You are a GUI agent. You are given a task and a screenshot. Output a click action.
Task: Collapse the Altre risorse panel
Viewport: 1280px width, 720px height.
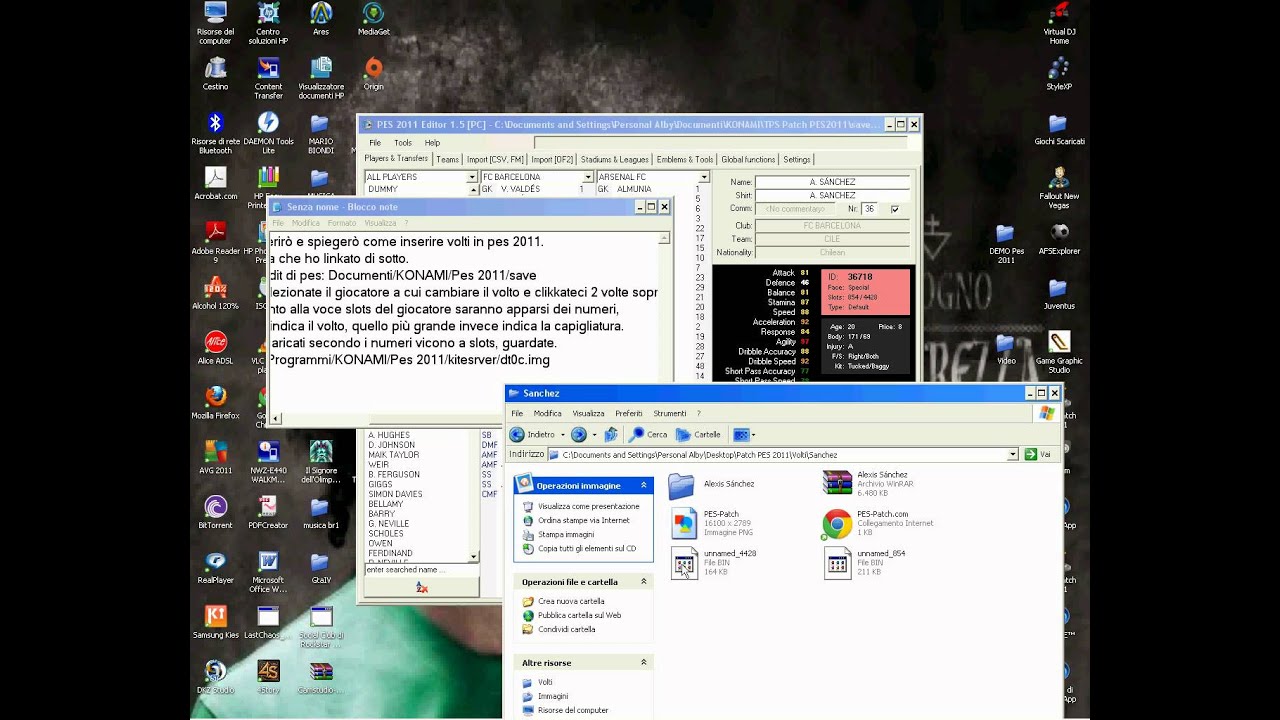(644, 662)
